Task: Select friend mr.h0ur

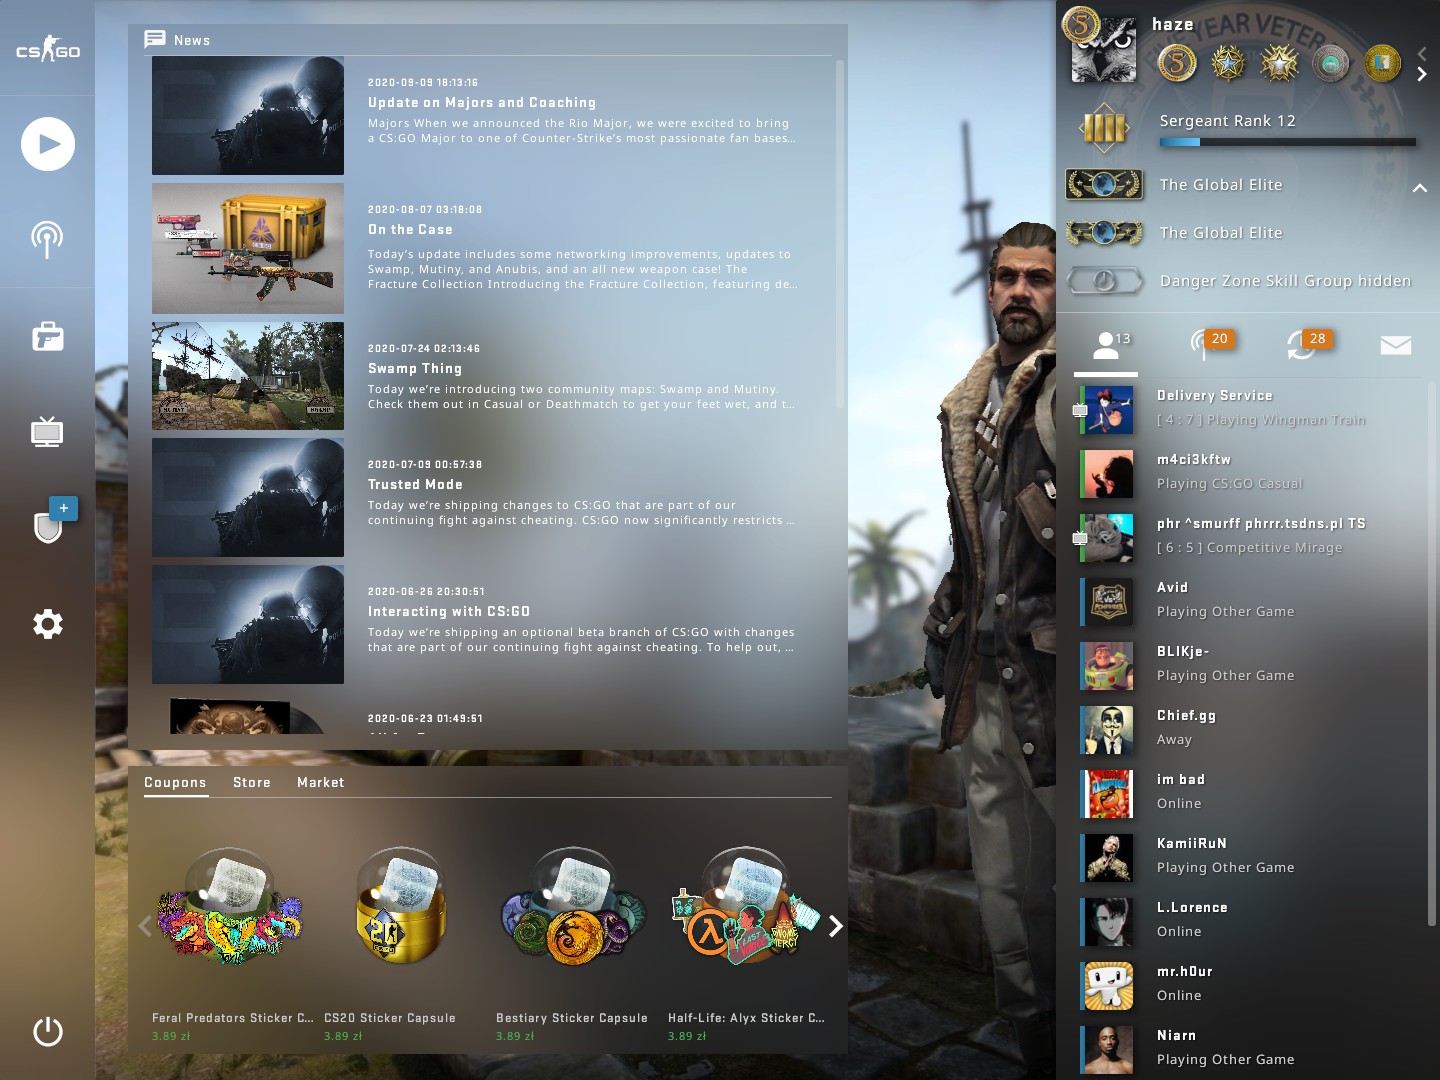Action: tap(1250, 985)
